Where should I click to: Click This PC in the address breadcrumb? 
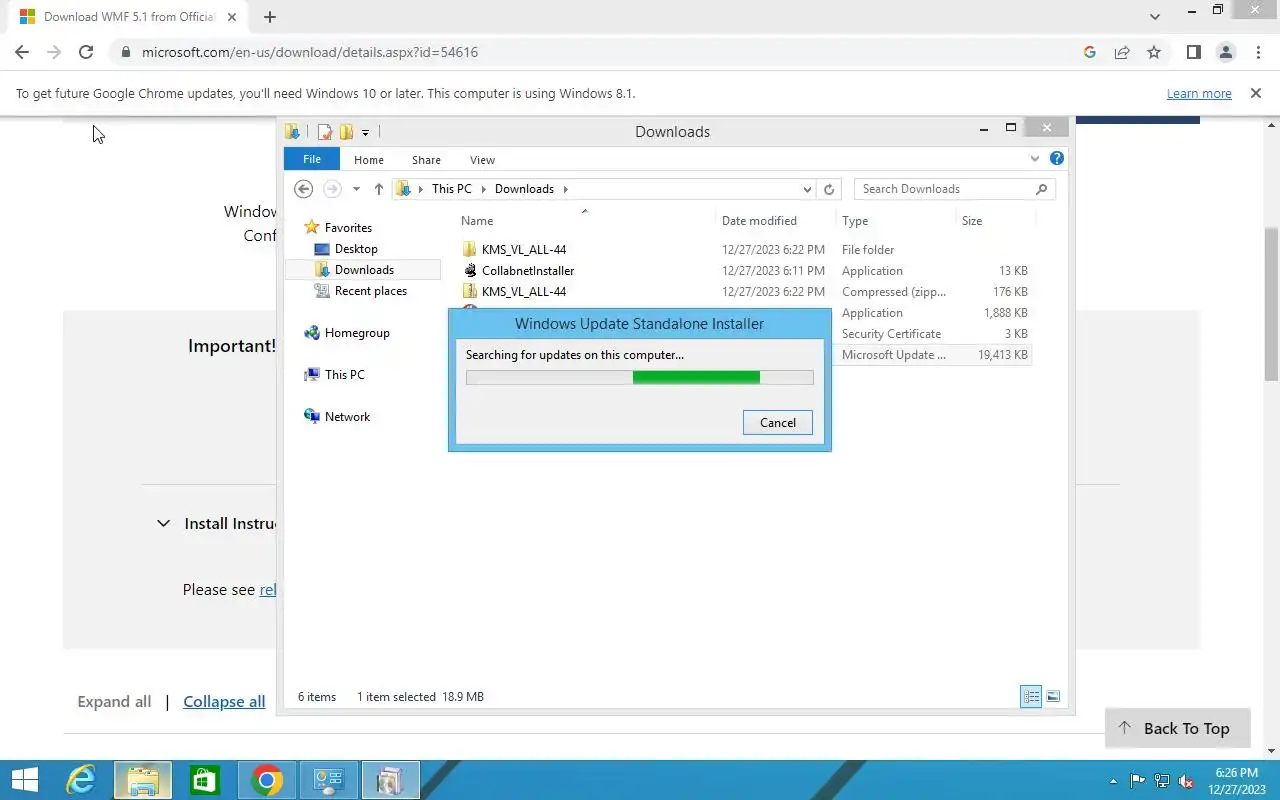[451, 189]
